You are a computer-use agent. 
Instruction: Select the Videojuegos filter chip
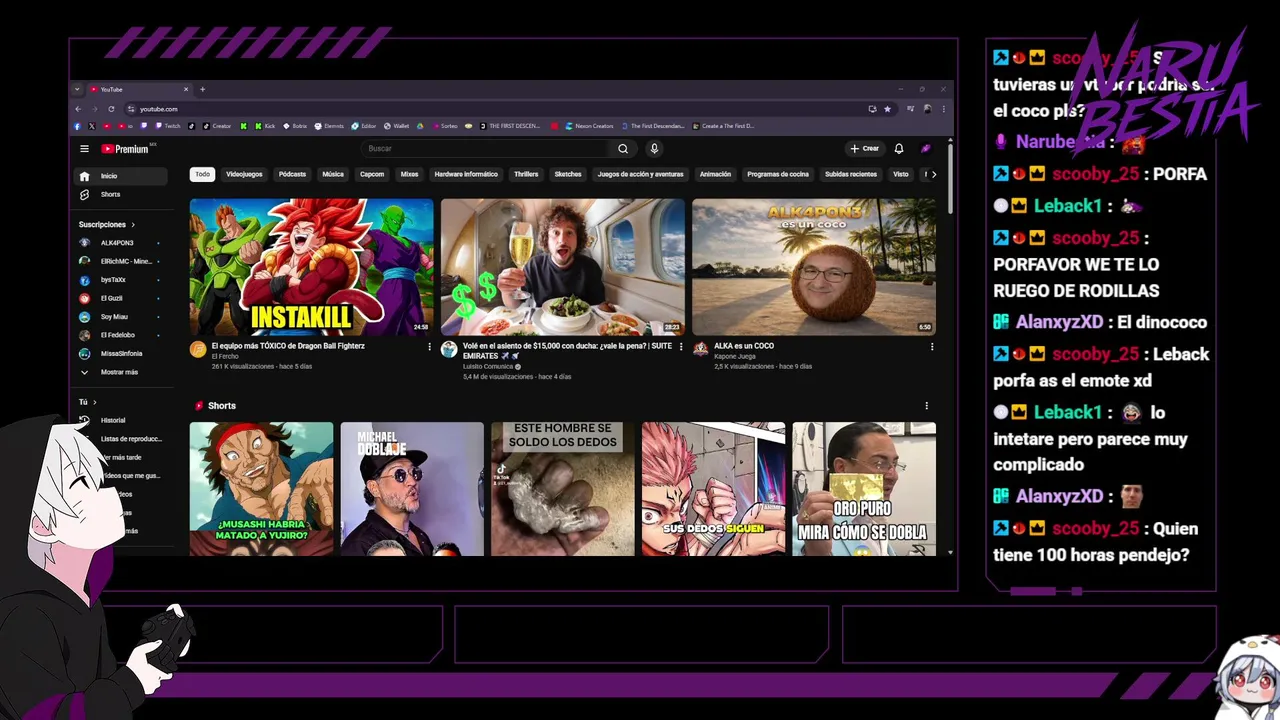pyautogui.click(x=244, y=174)
